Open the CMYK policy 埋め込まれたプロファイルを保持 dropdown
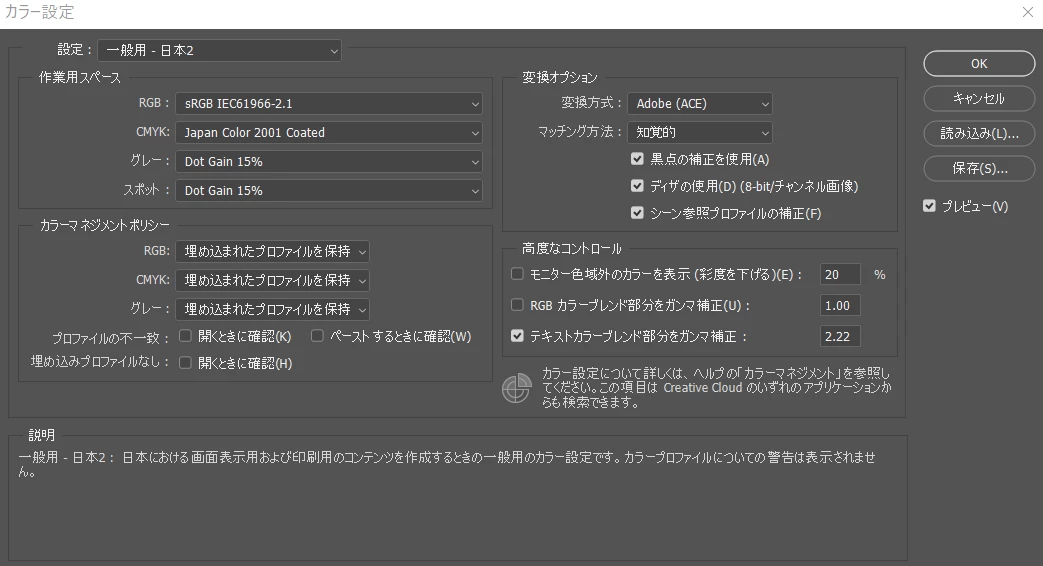Image resolution: width=1043 pixels, height=566 pixels. pyautogui.click(x=273, y=280)
